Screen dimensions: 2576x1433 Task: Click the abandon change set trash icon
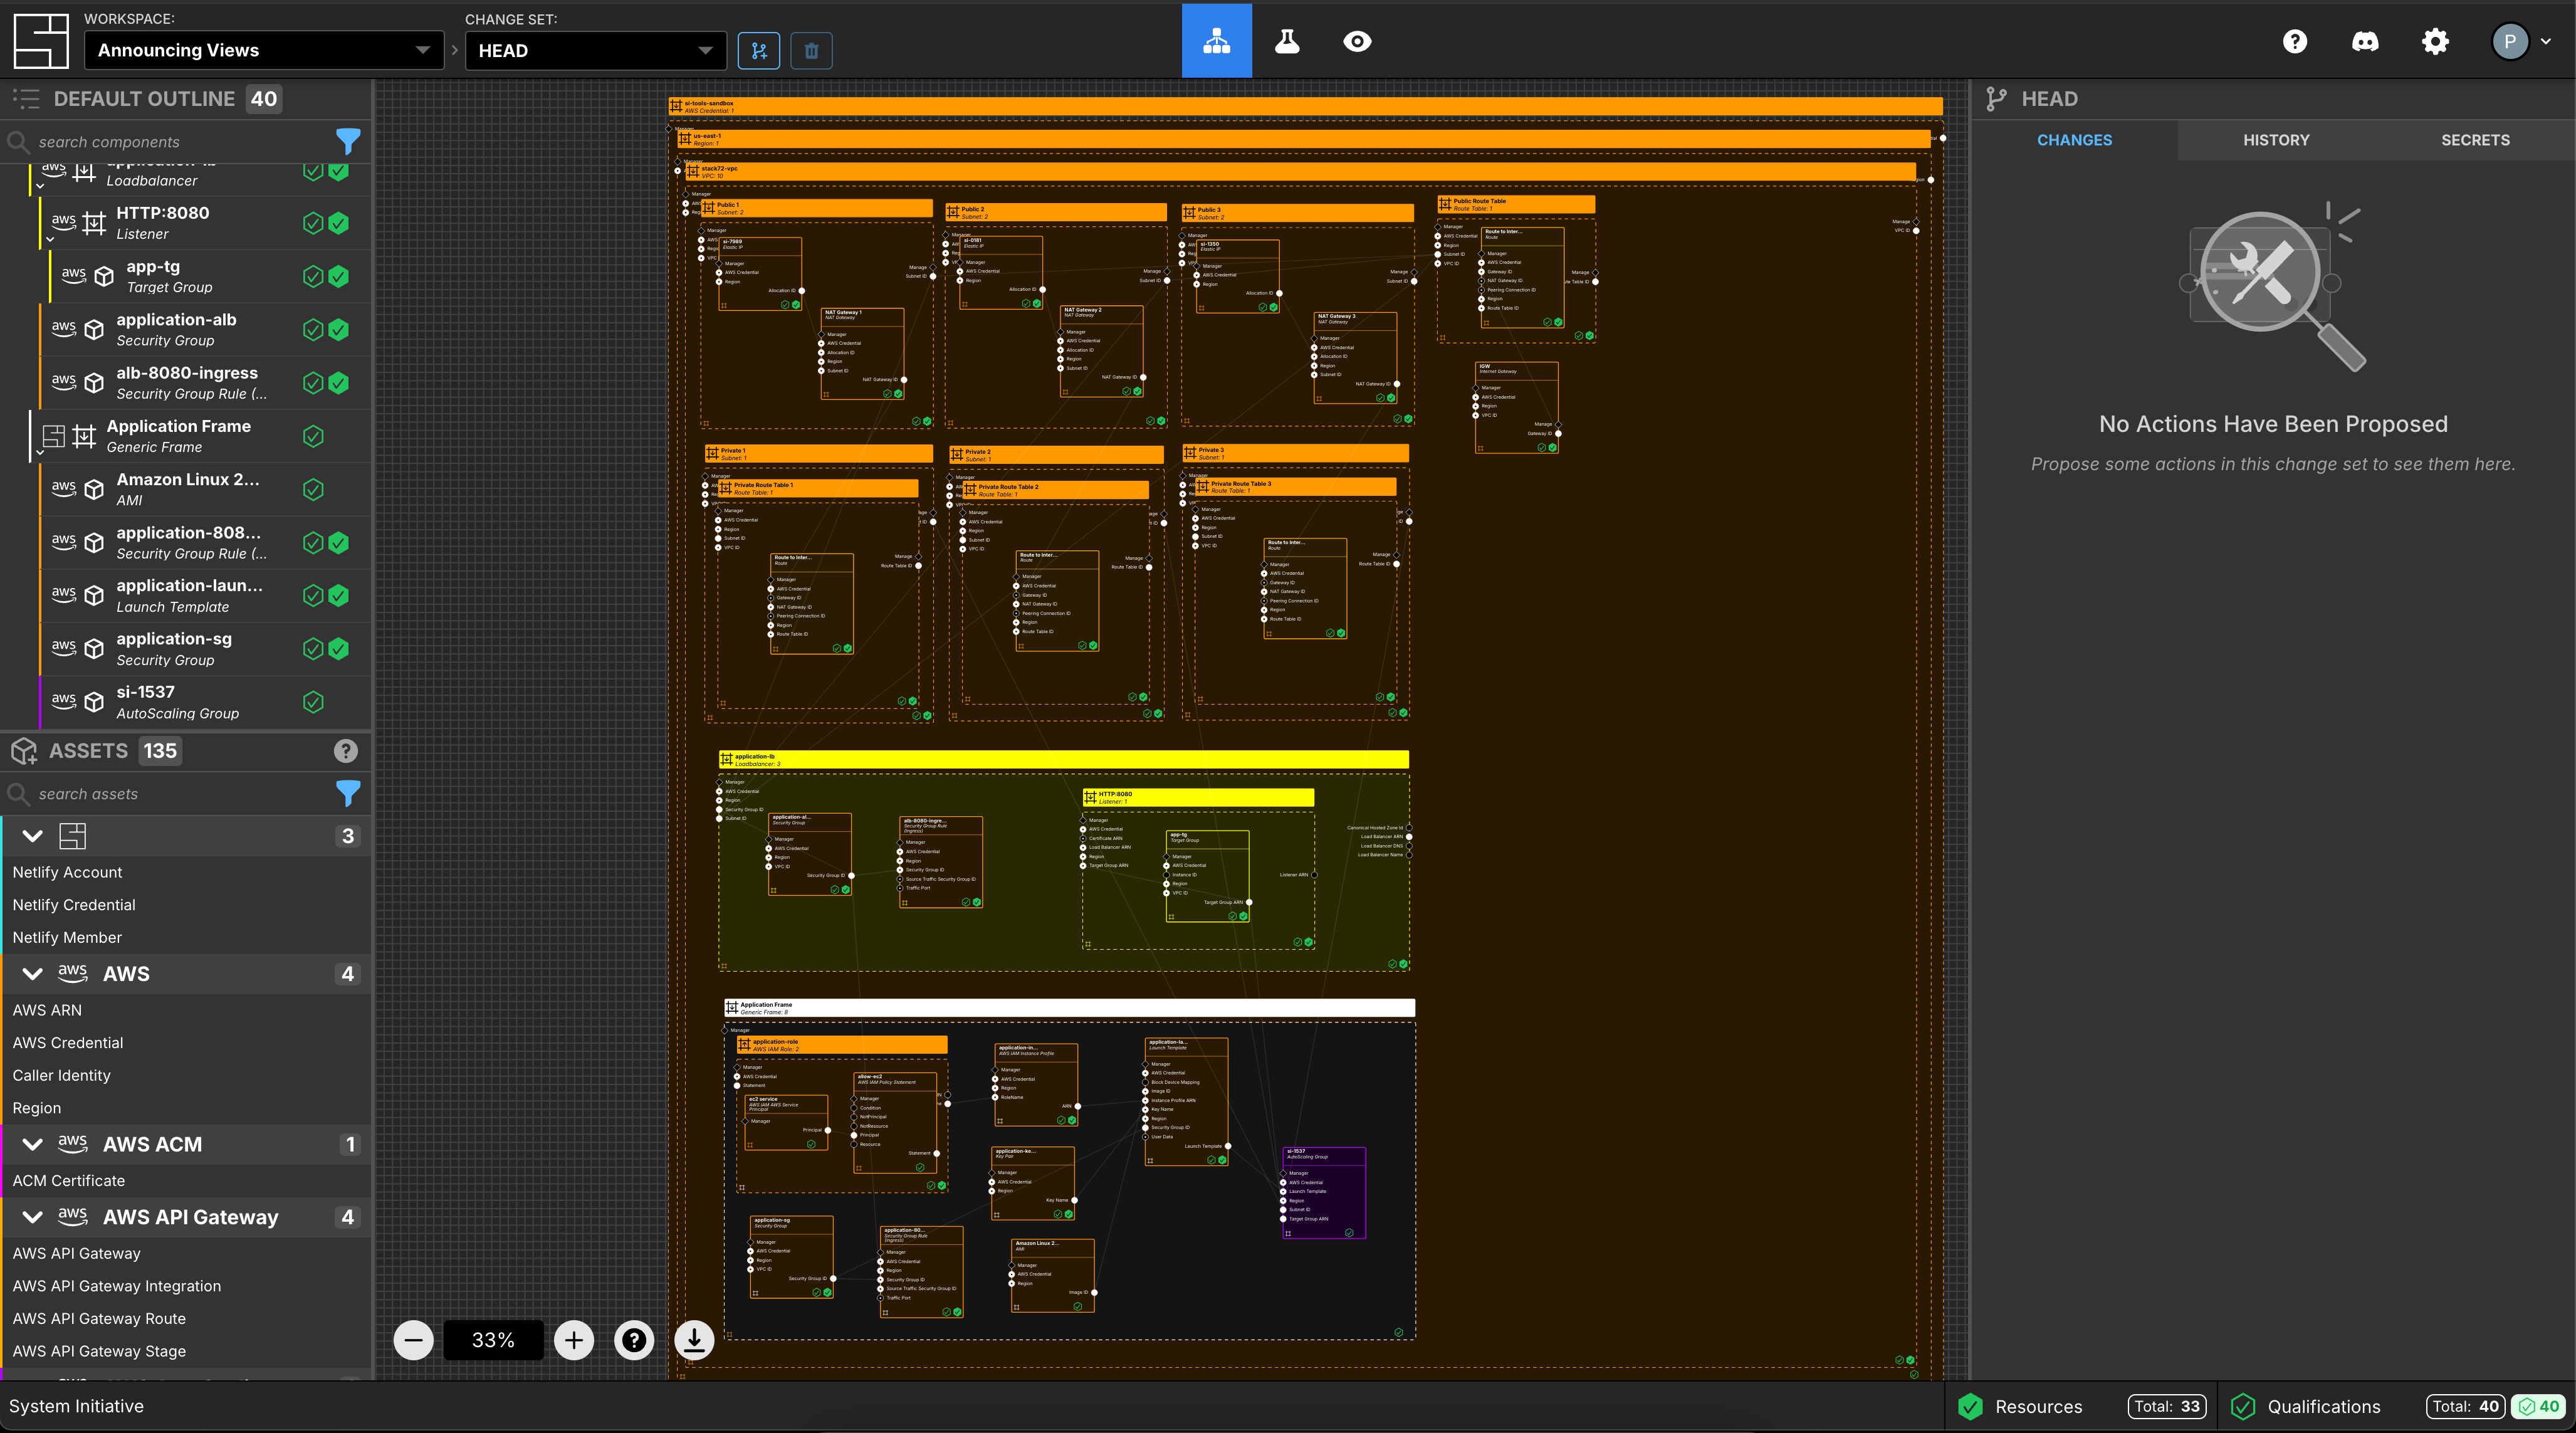811,51
